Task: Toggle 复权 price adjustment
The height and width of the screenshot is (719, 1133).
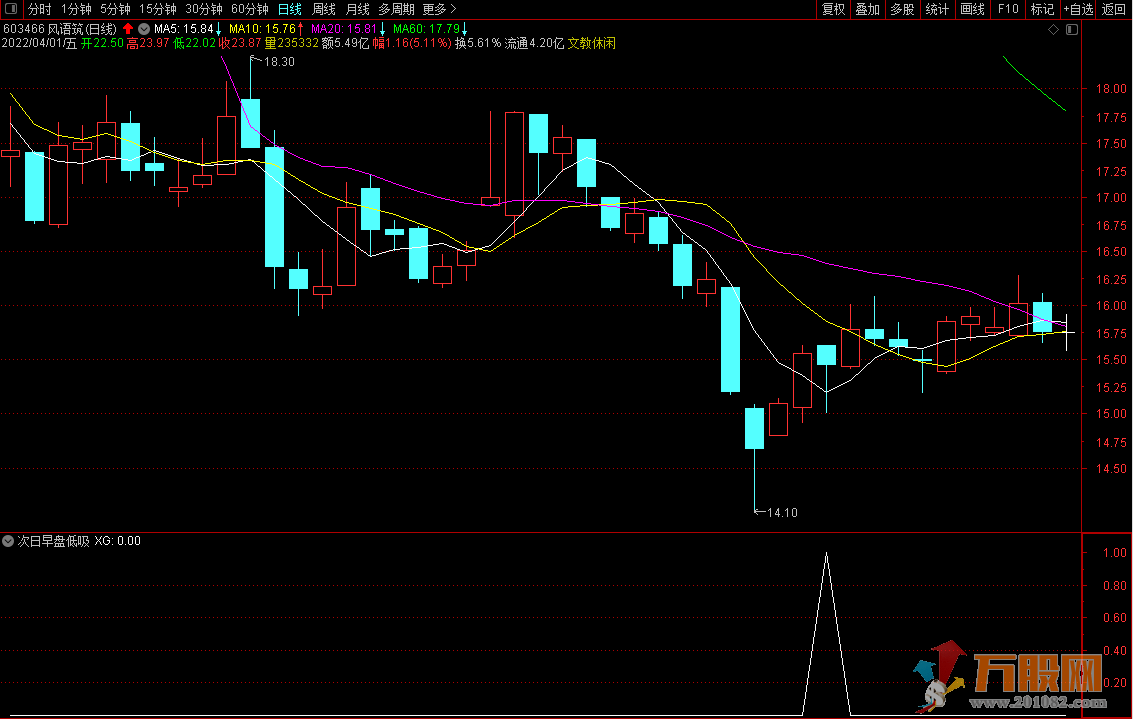Action: tap(833, 10)
